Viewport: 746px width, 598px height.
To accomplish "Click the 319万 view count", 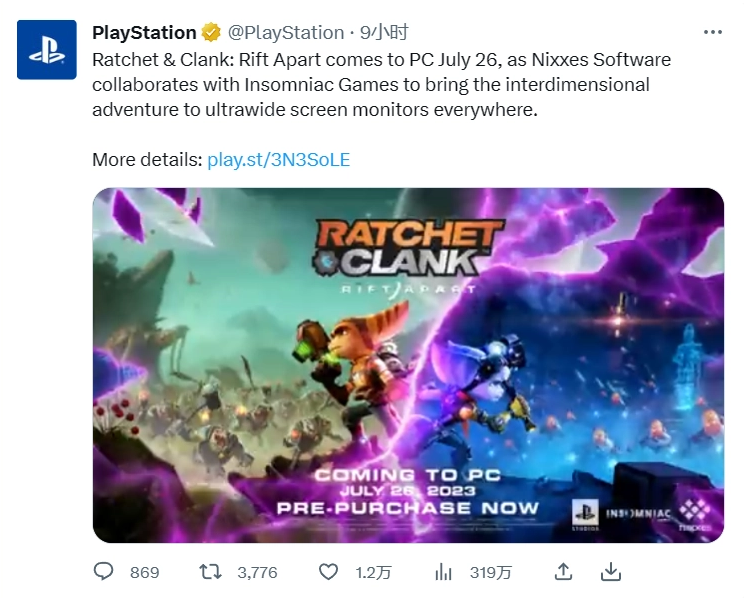I will coord(490,573).
